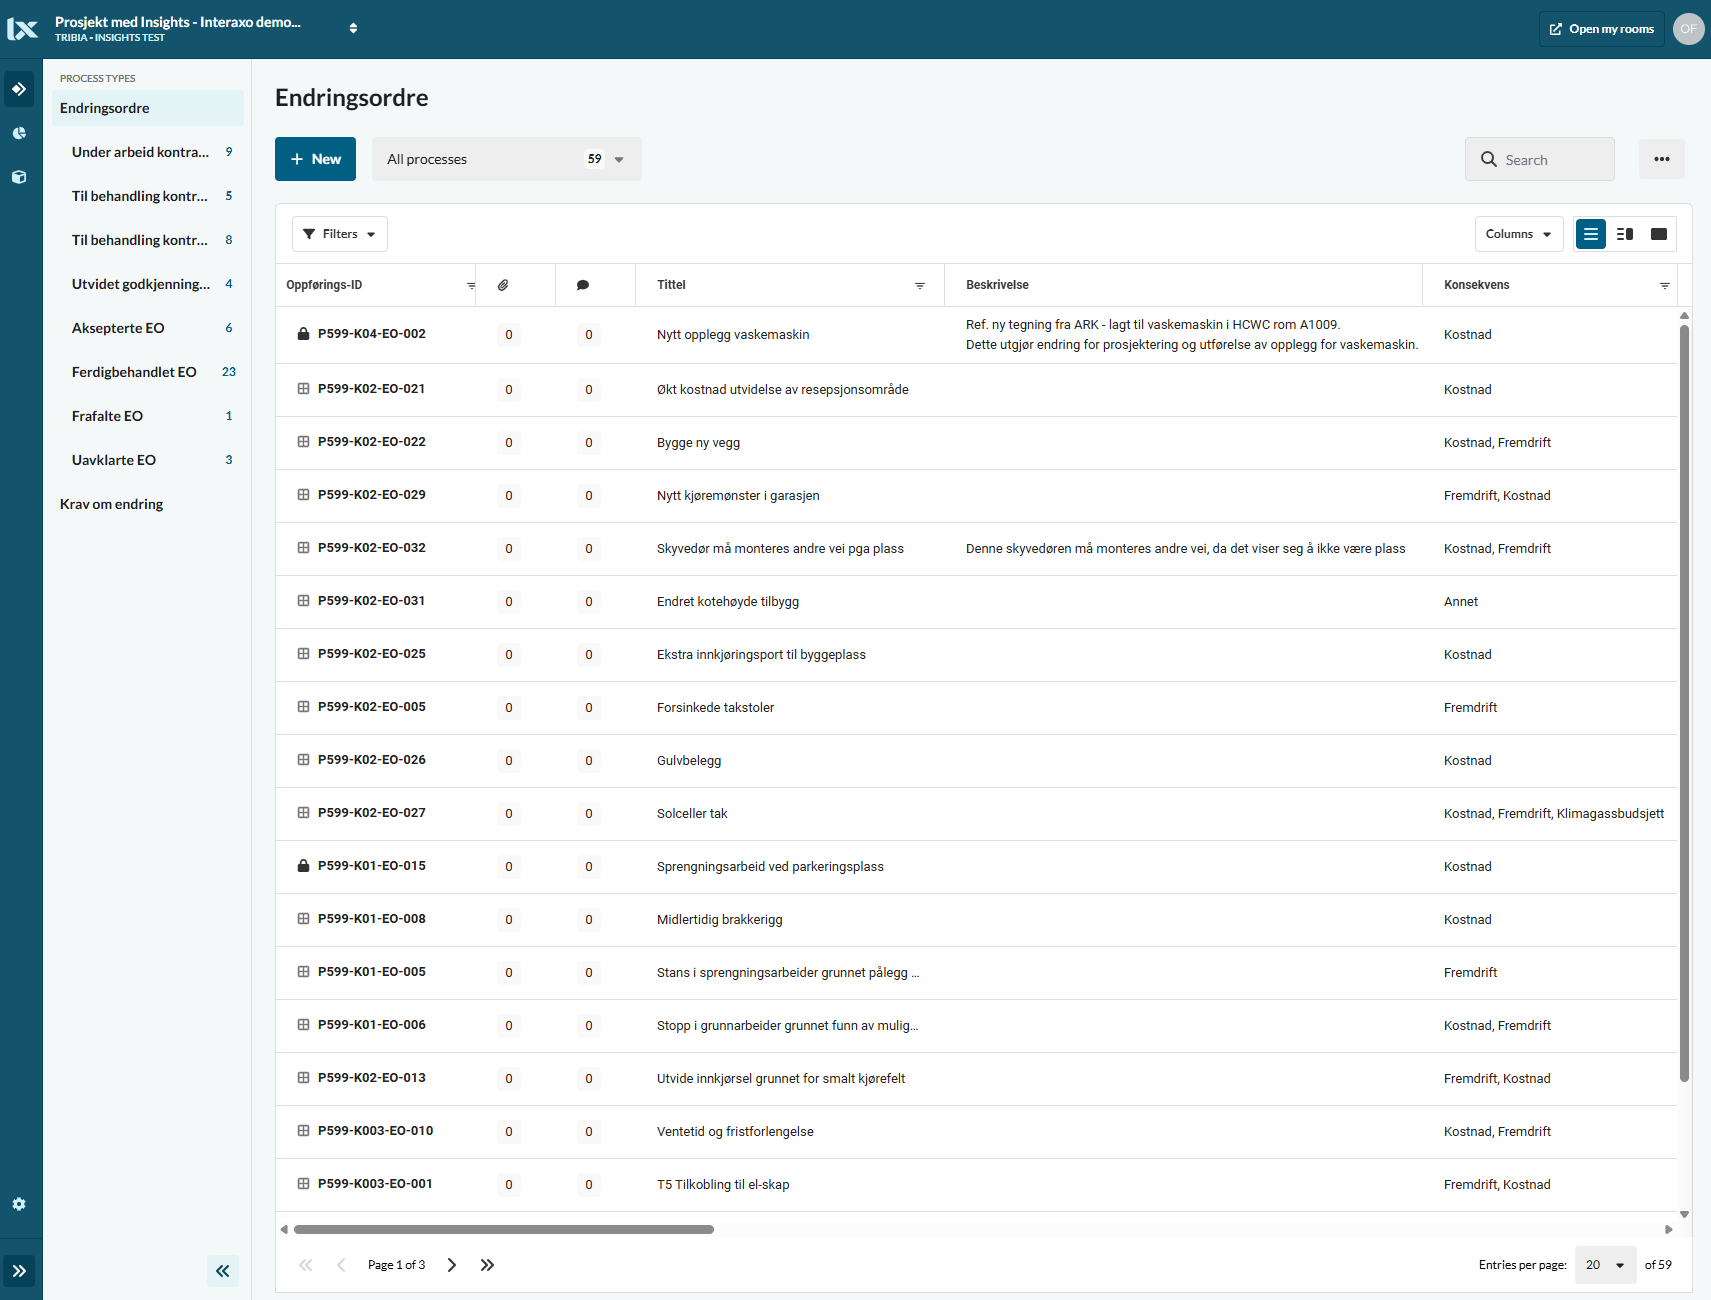Collapse the process types sidebar

222,1271
